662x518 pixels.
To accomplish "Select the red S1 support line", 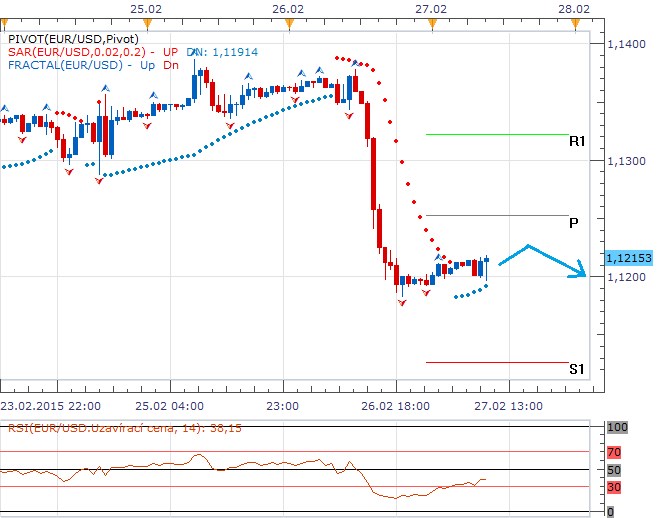I will (496, 362).
